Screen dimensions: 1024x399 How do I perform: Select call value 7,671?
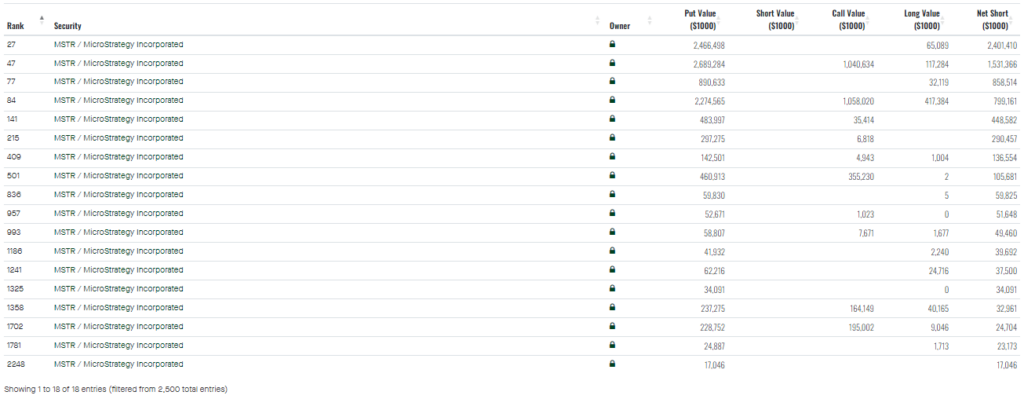[x=865, y=233]
